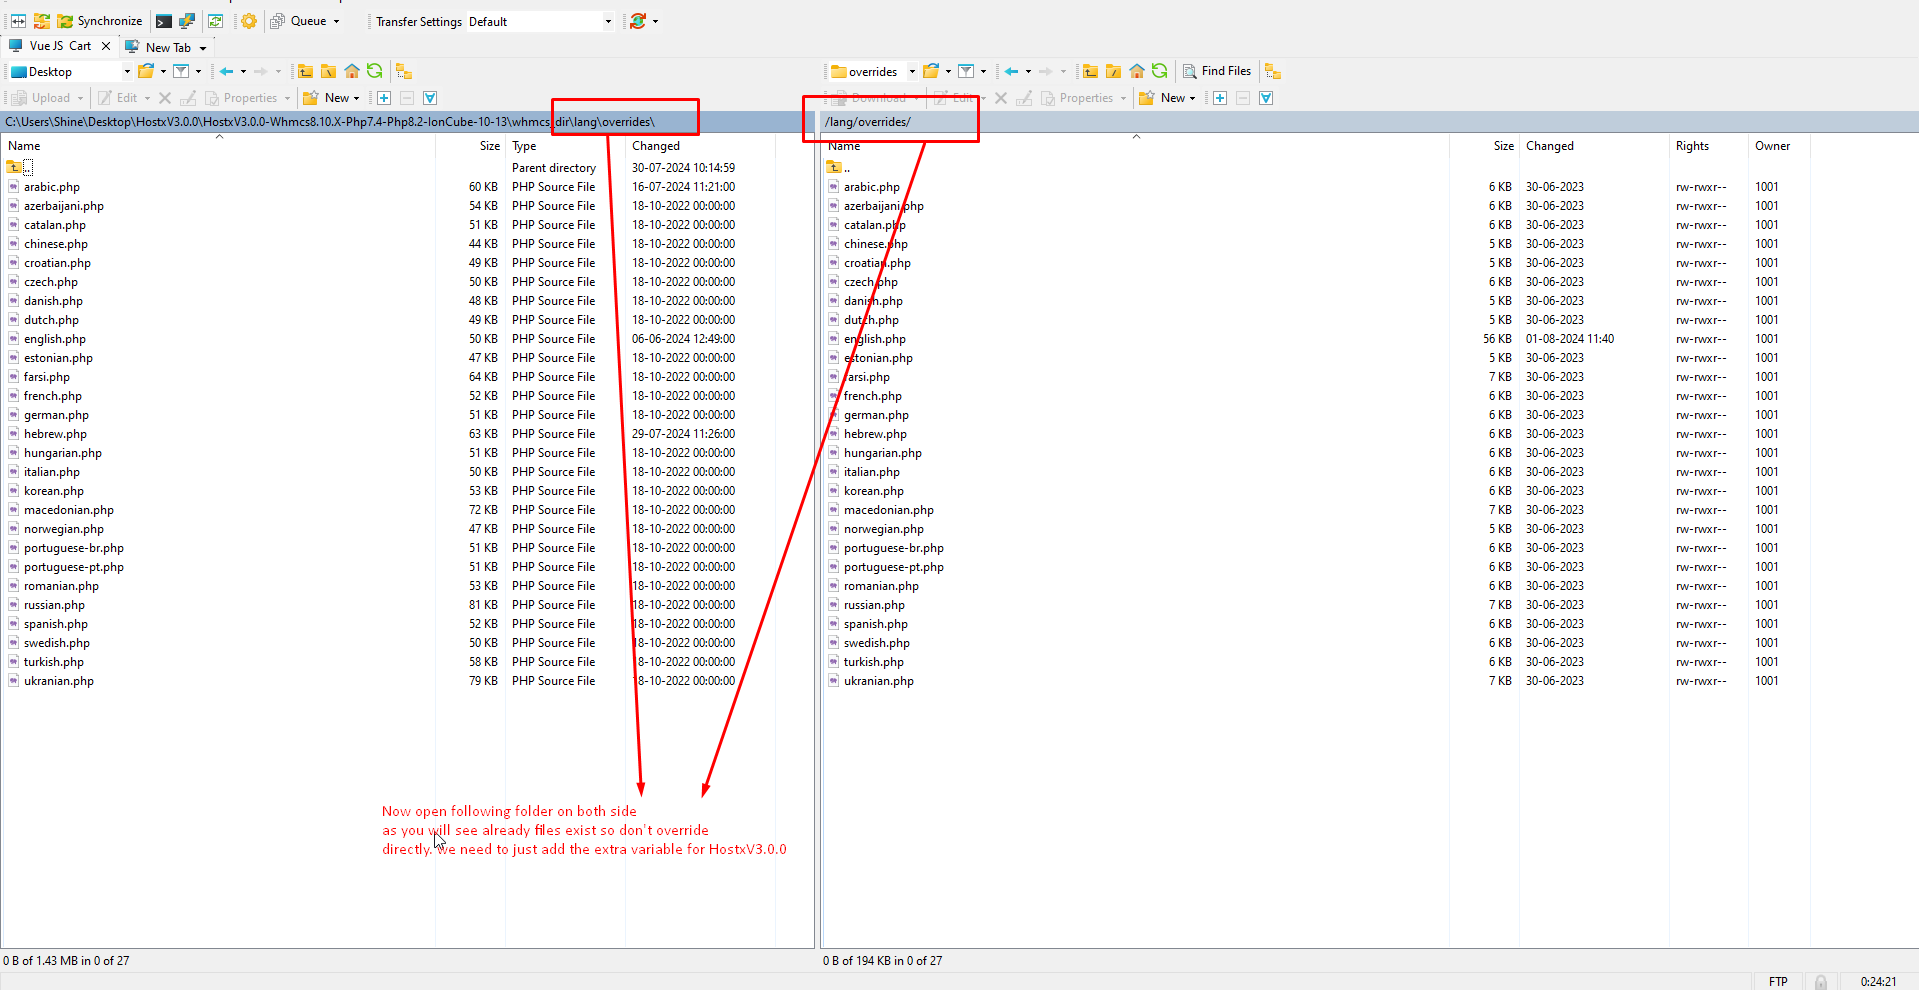Refresh the remote overrides directory
1919x990 pixels.
click(x=1160, y=71)
